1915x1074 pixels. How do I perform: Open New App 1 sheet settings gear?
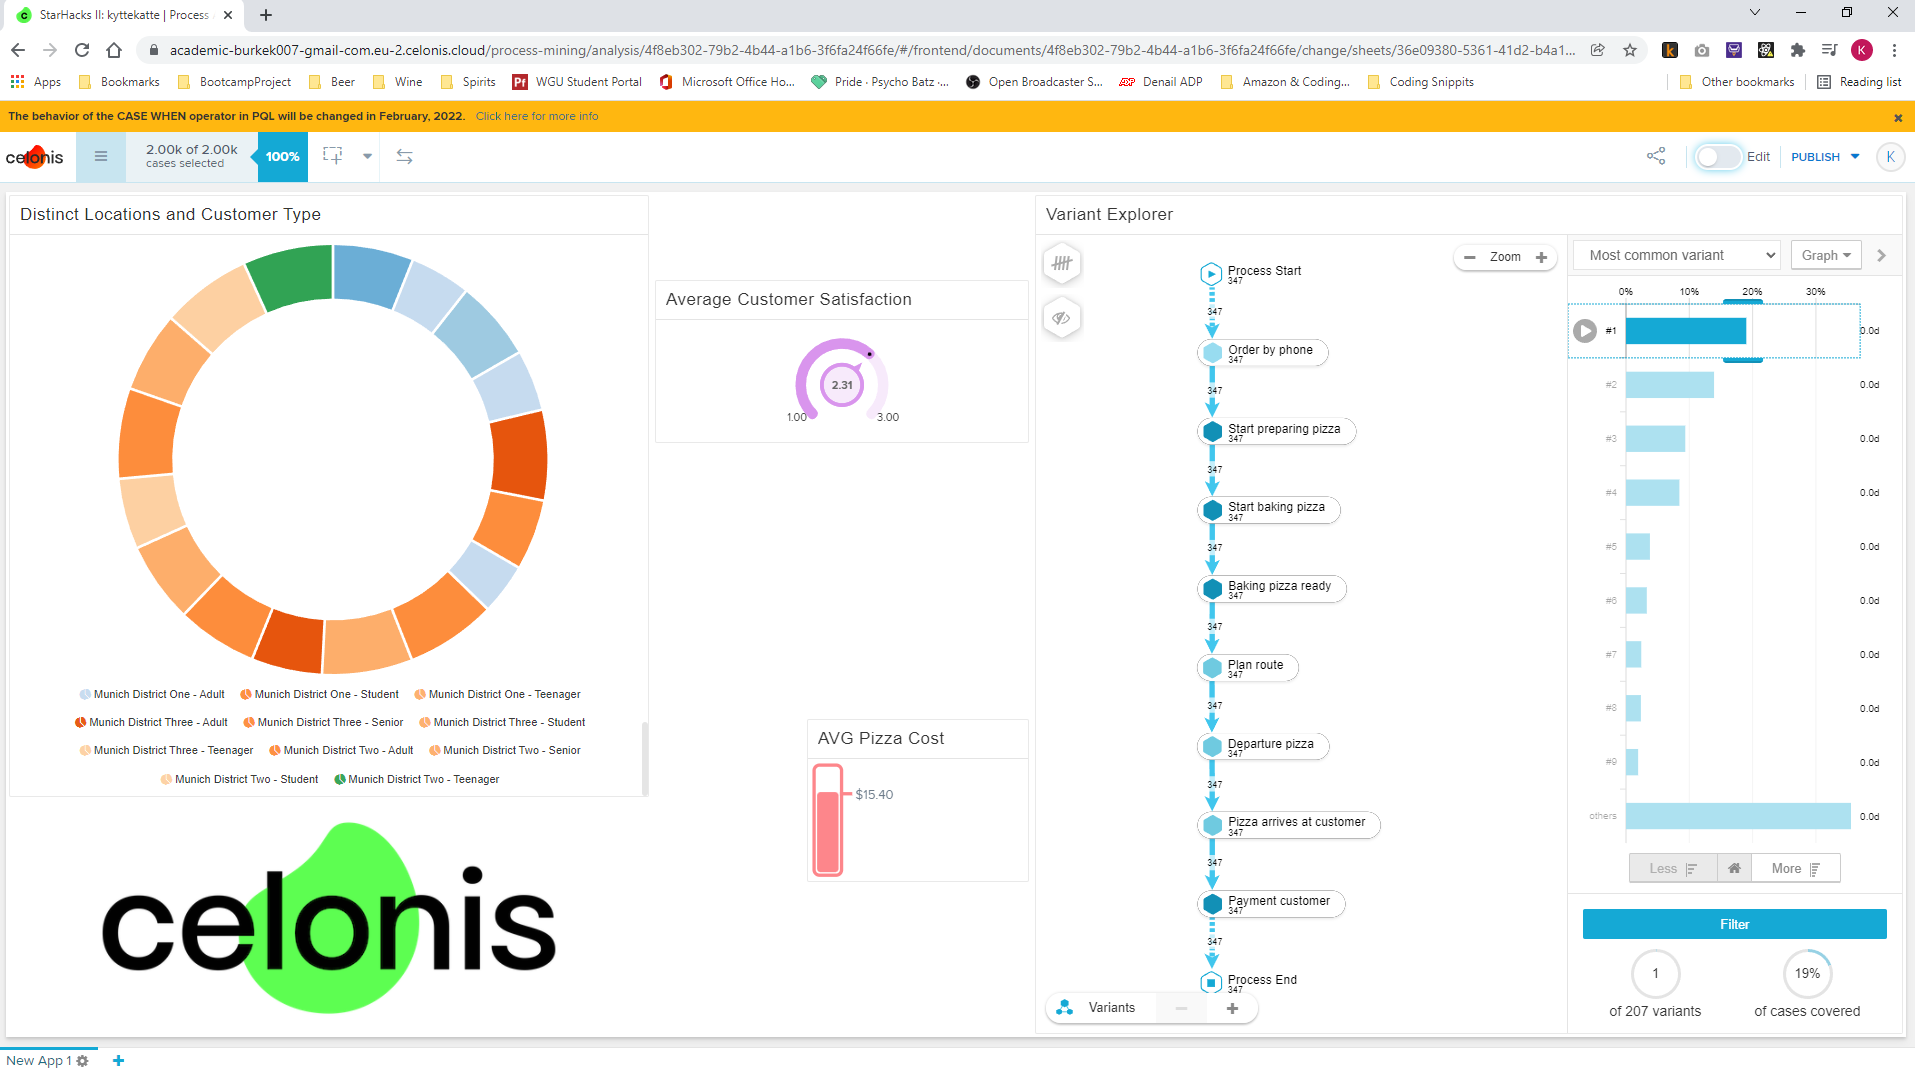[82, 1061]
